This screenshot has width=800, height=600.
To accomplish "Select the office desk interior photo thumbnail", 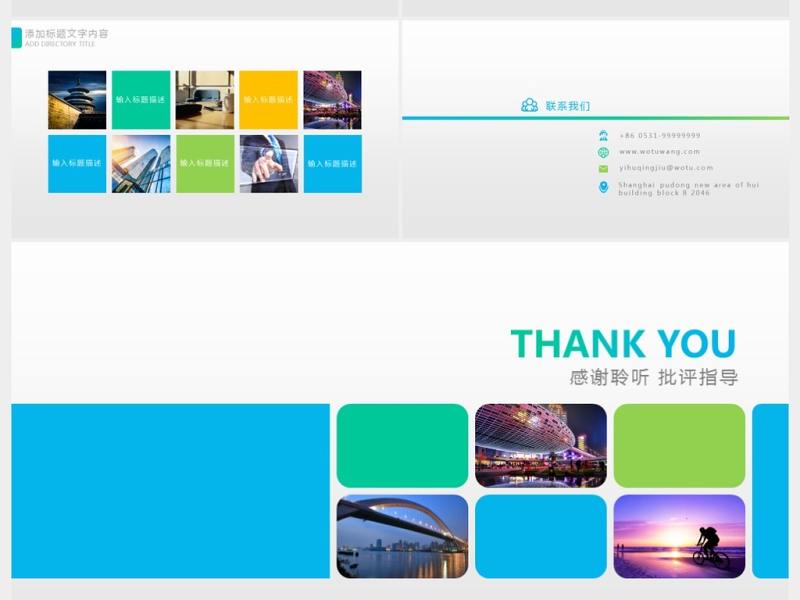I will coord(205,100).
